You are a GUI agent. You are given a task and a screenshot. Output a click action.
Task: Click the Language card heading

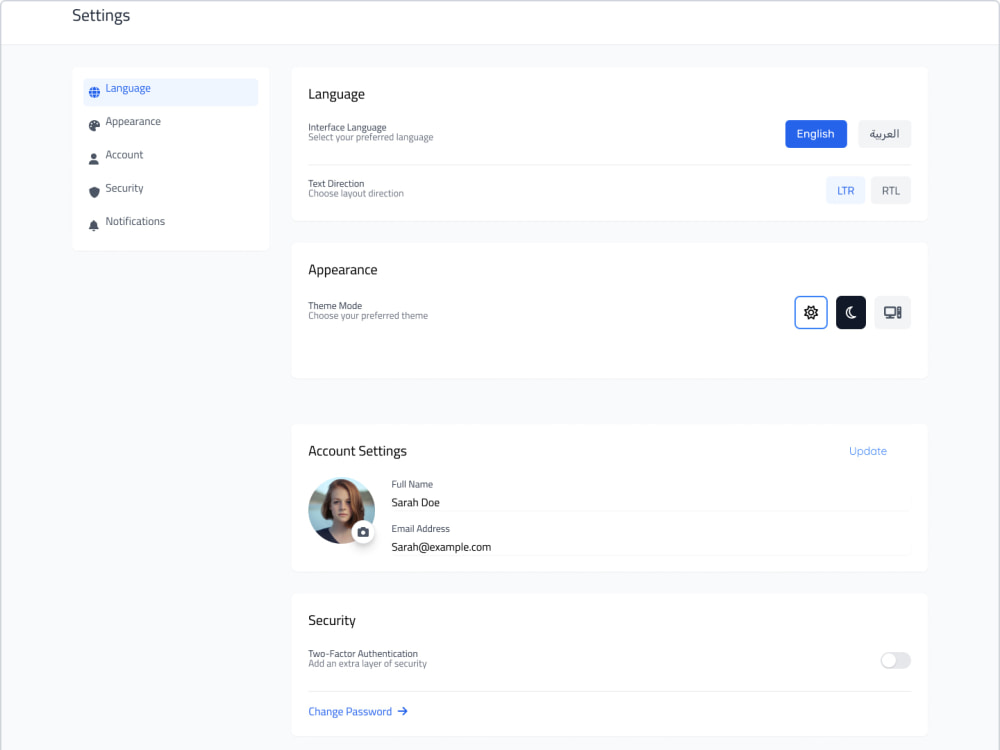pyautogui.click(x=336, y=94)
